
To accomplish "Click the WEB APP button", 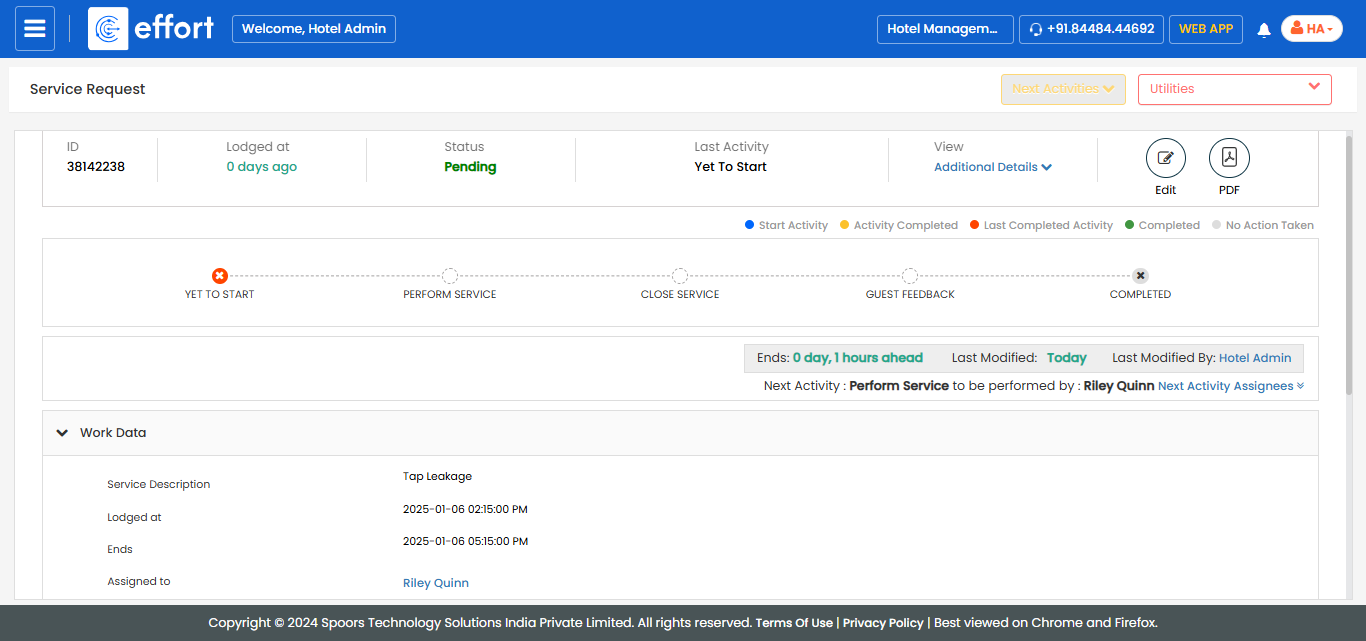I will (1205, 29).
